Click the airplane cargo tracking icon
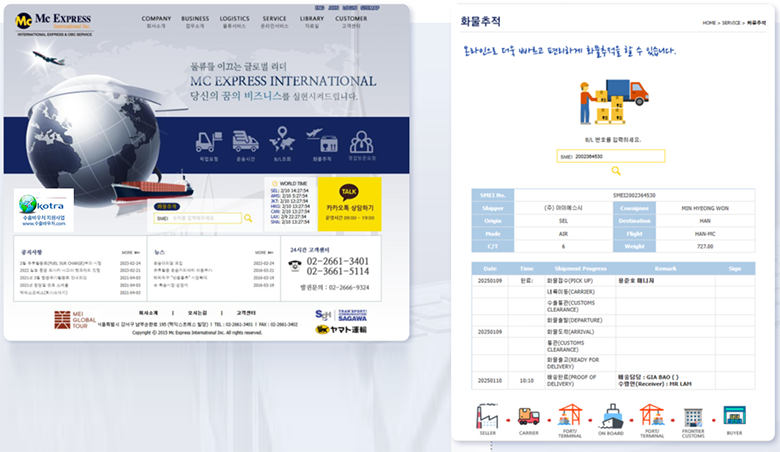The image size is (780, 452). [x=322, y=140]
